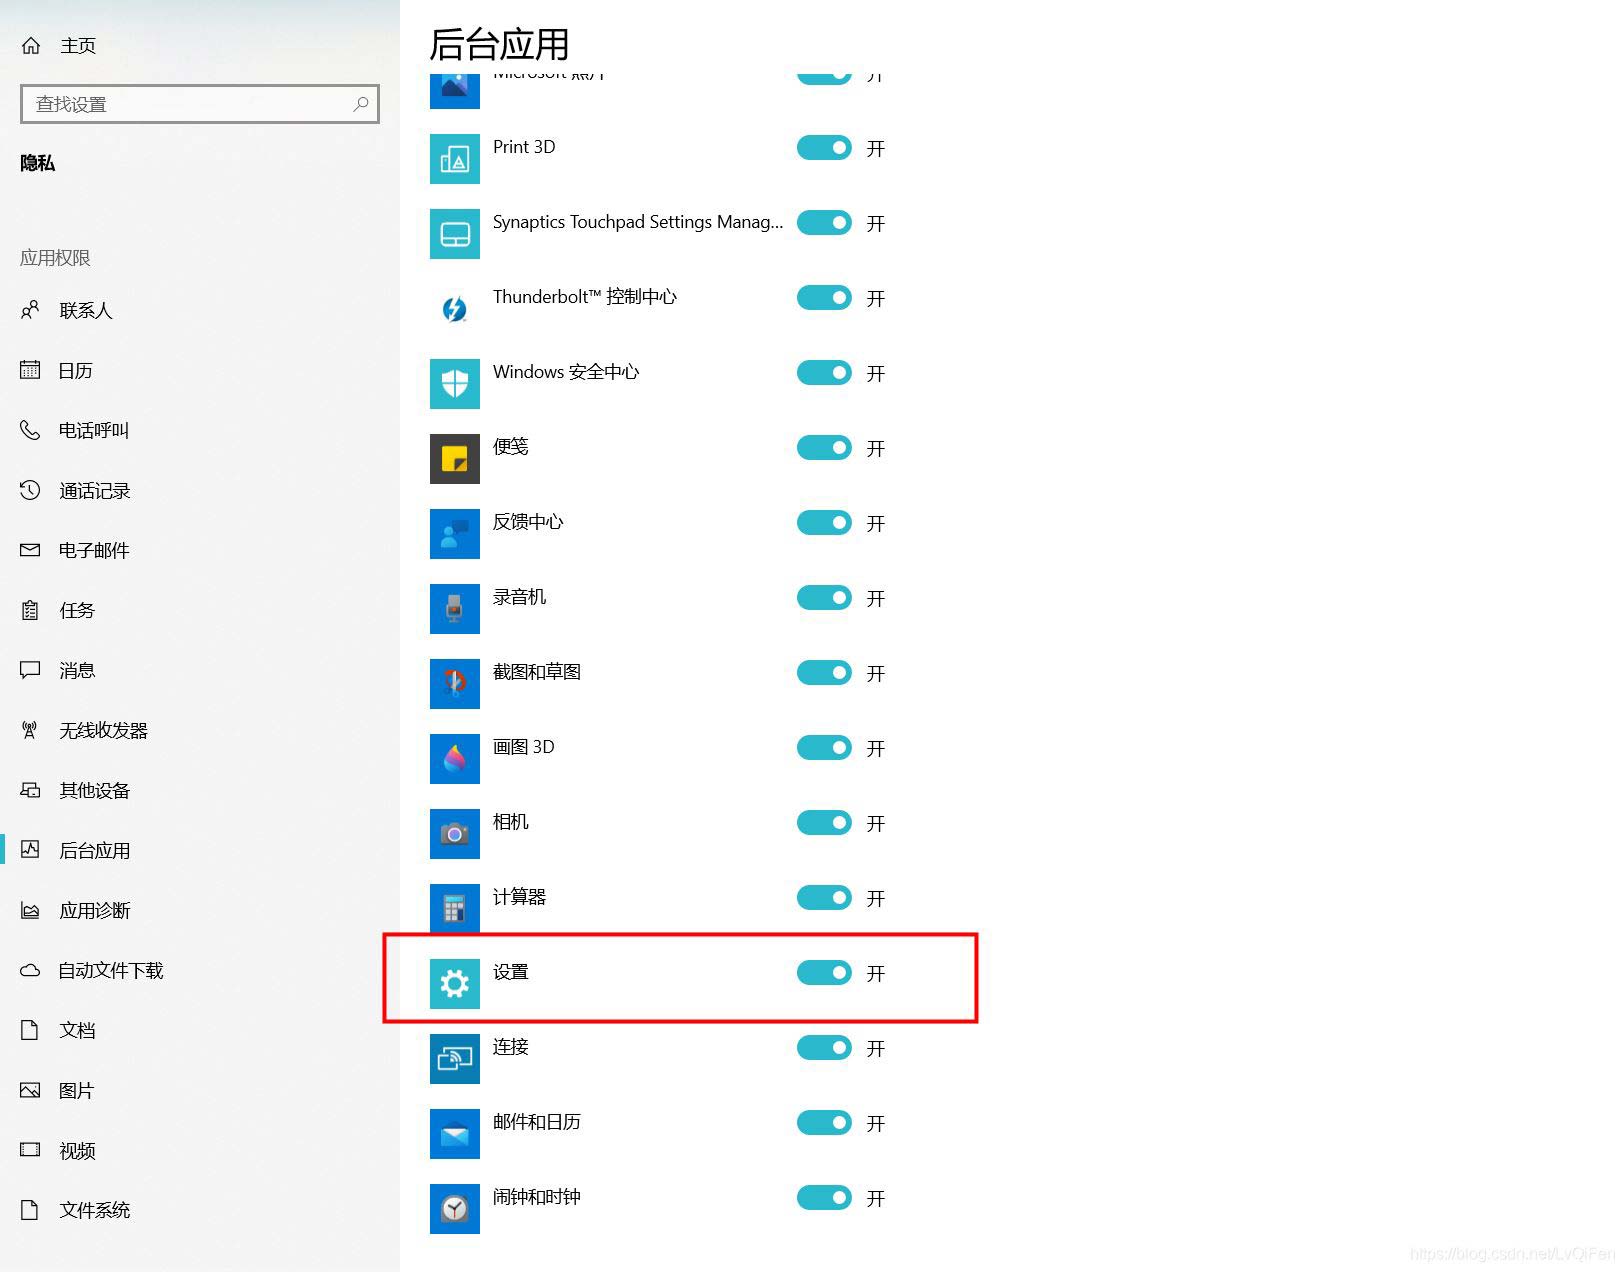The height and width of the screenshot is (1272, 1624).
Task: Open 文档 privacy page
Action: coord(200,1031)
